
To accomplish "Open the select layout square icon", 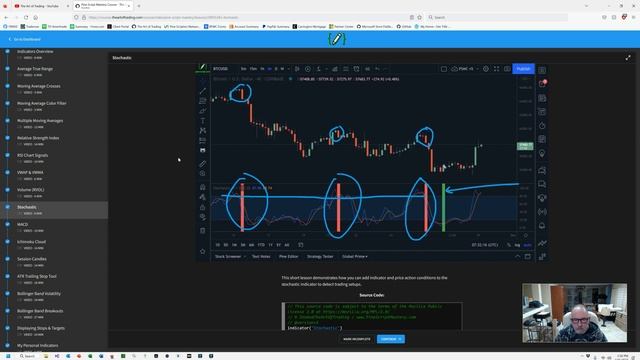I will click(x=444, y=69).
